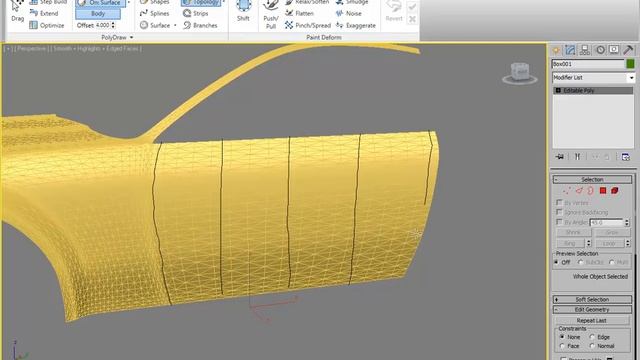Choose the Optimize tool
The height and width of the screenshot is (360, 640).
coord(47,25)
